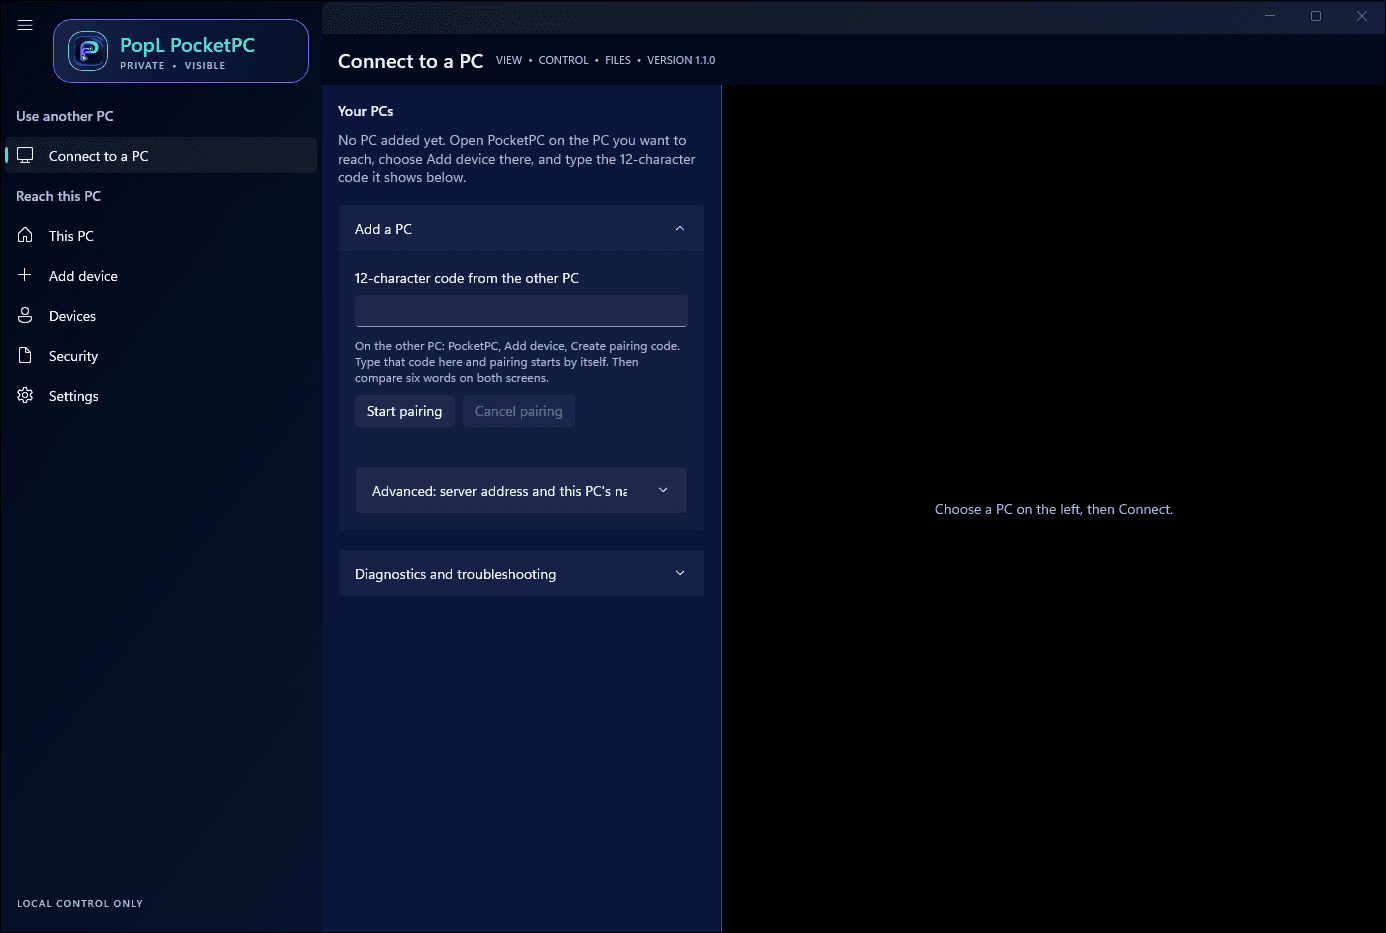Click the VERSION 1.1.0 label
Viewport: 1386px width, 933px height.
click(x=681, y=60)
